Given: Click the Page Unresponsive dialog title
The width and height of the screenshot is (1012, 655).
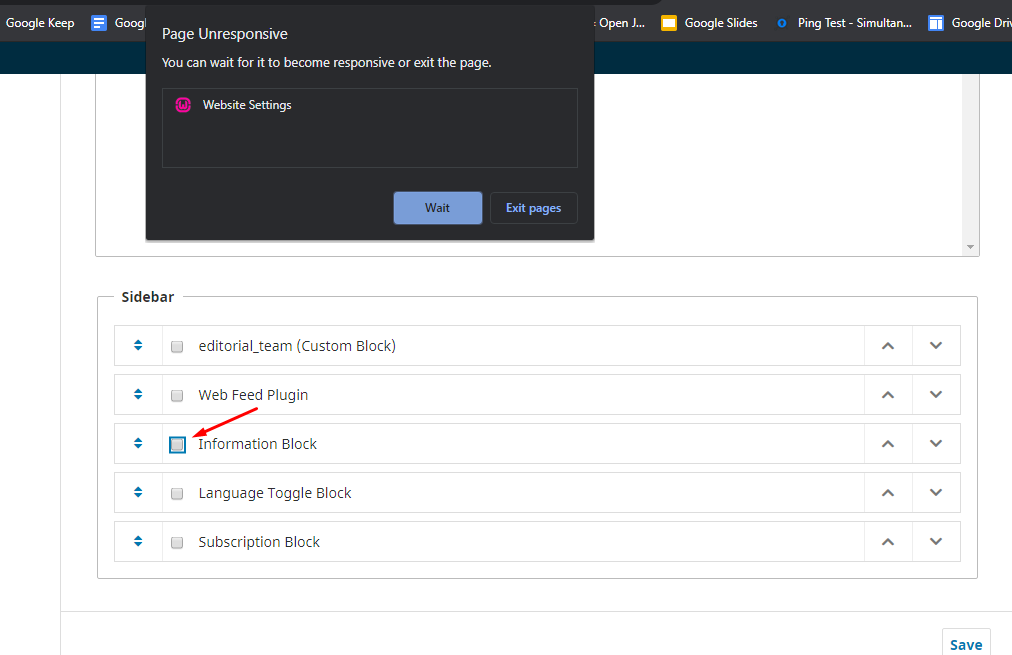Looking at the screenshot, I should click(225, 34).
